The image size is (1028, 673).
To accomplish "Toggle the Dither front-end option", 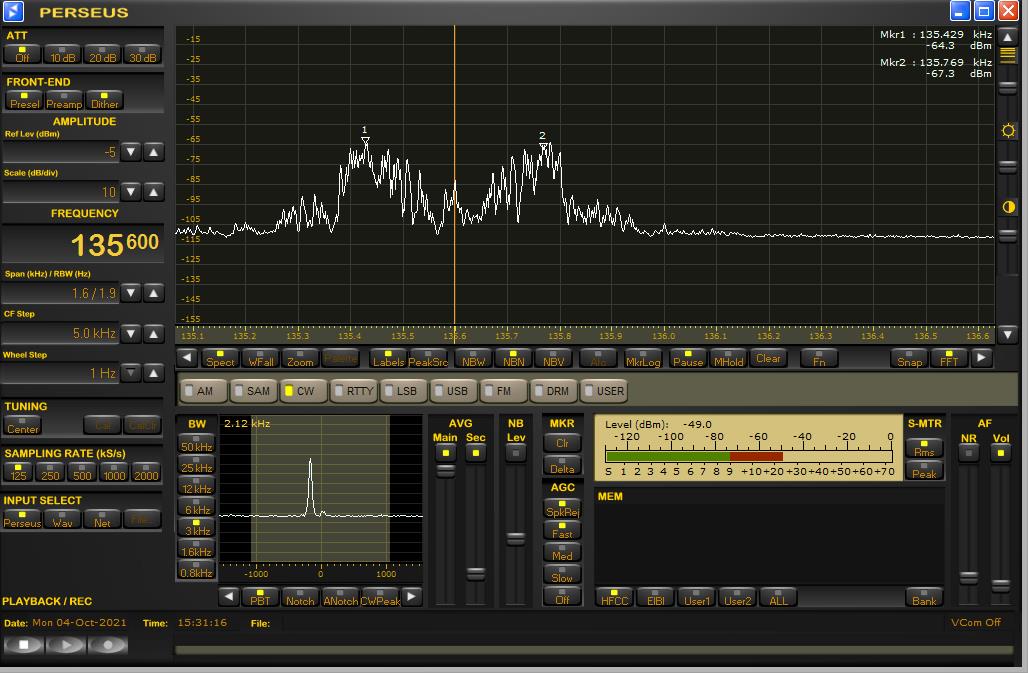I will point(104,100).
